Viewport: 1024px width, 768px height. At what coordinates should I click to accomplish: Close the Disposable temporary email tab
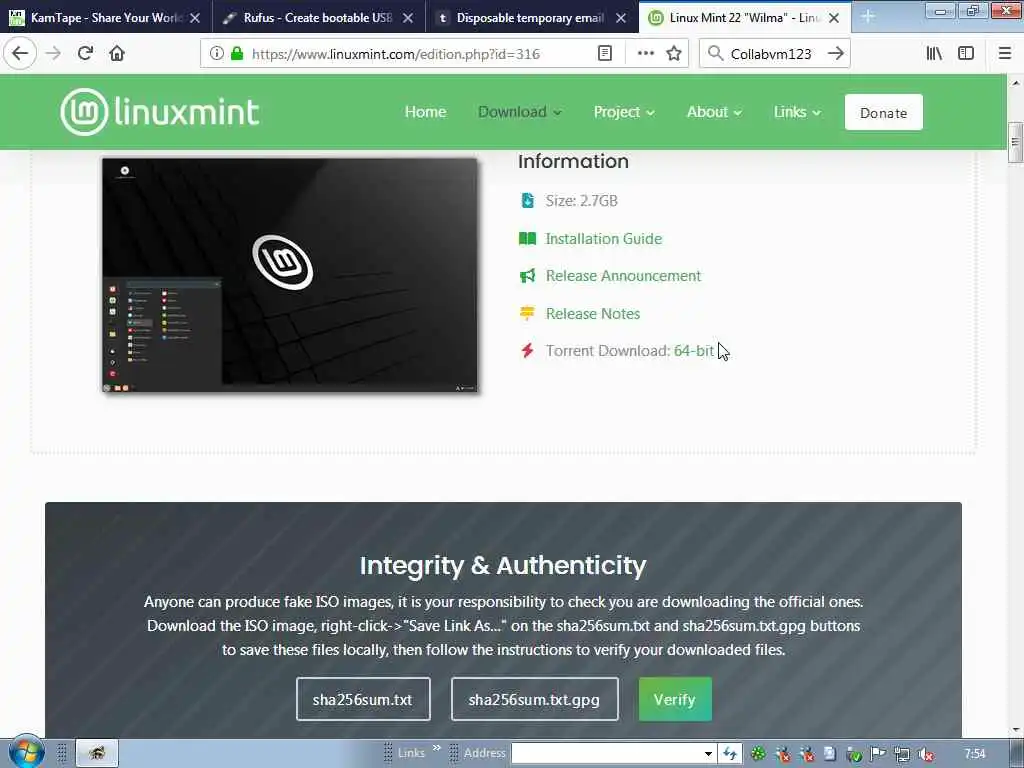[620, 18]
